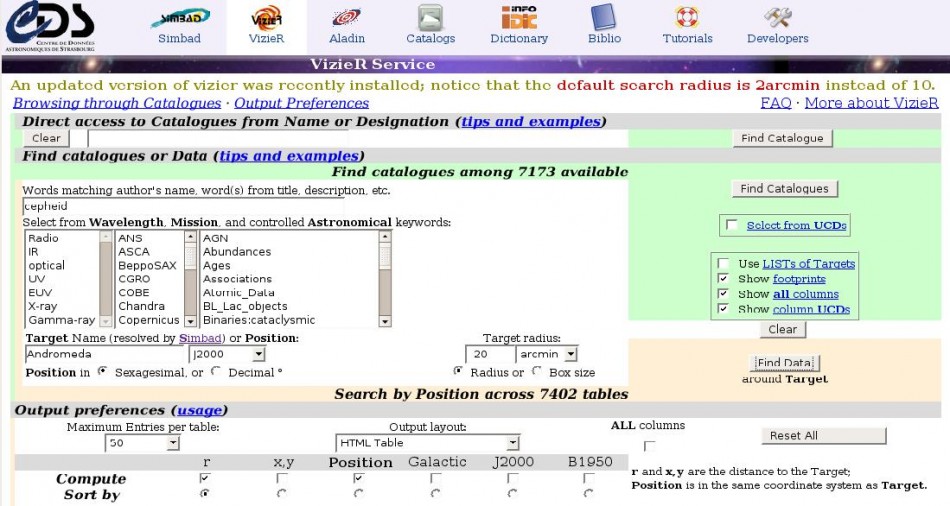Click the Target Name input field

pos(105,354)
